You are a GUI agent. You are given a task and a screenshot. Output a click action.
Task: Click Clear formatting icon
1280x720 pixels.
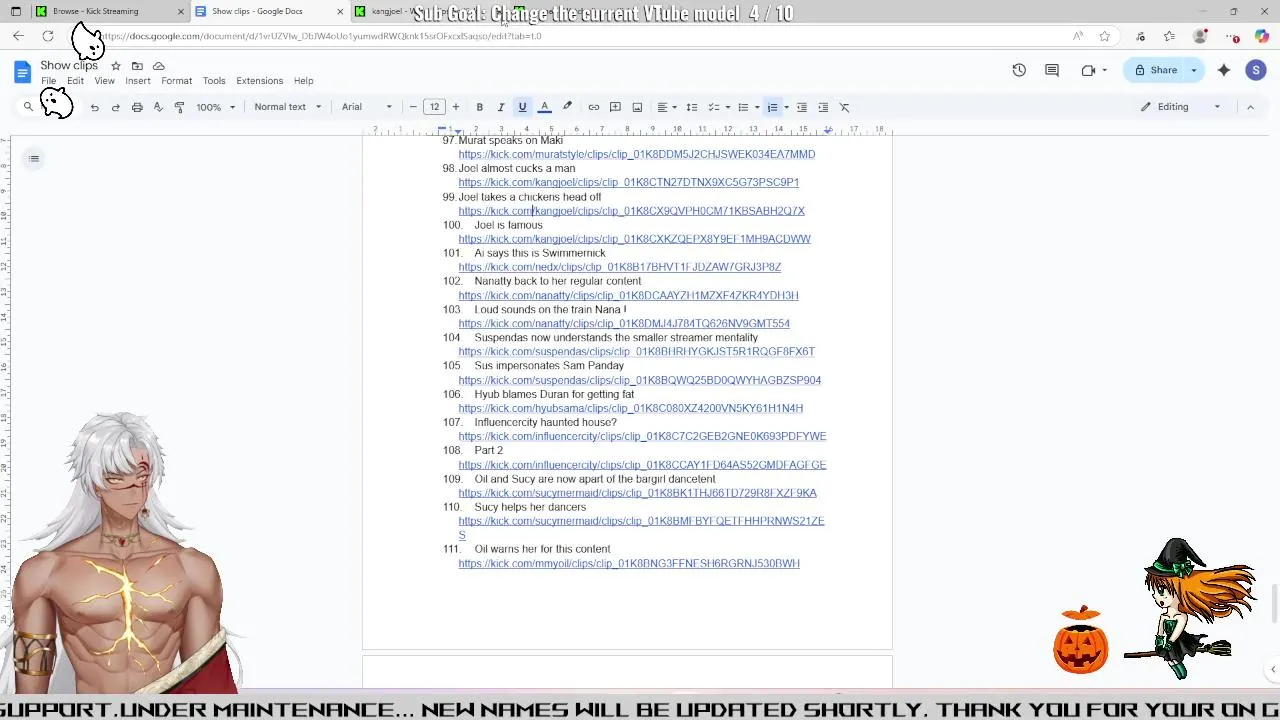[844, 107]
